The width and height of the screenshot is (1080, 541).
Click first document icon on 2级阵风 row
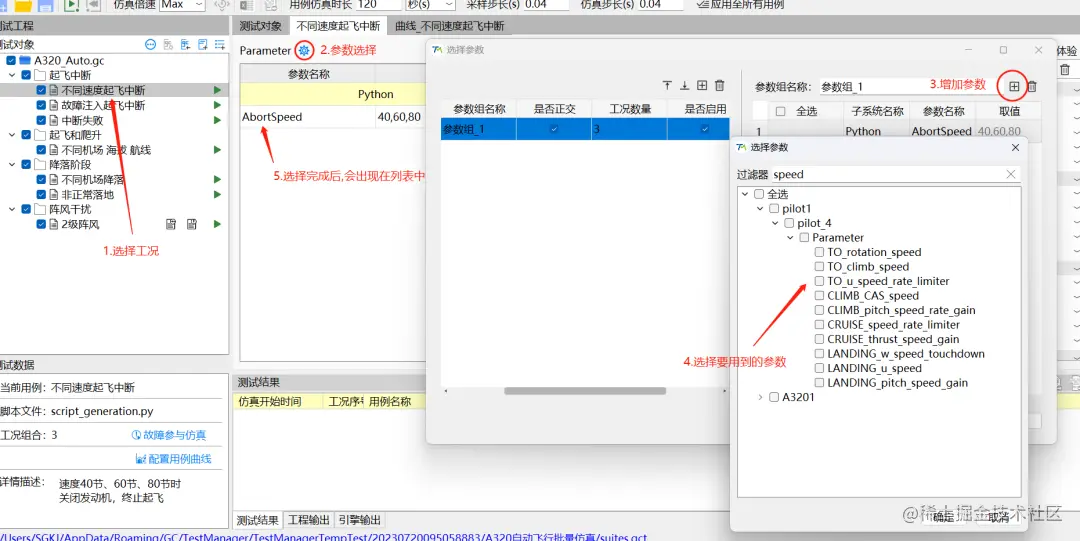coord(171,224)
